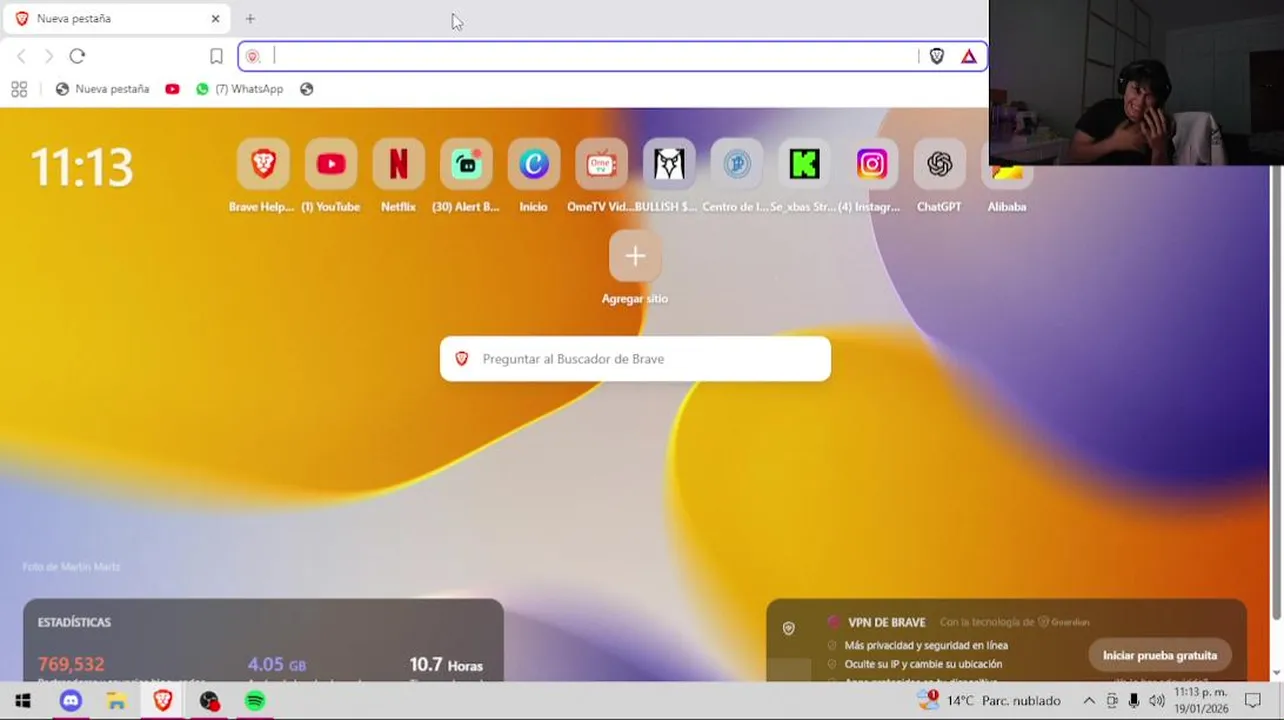Open the Se_xbas Kick stream tile

coord(804,164)
